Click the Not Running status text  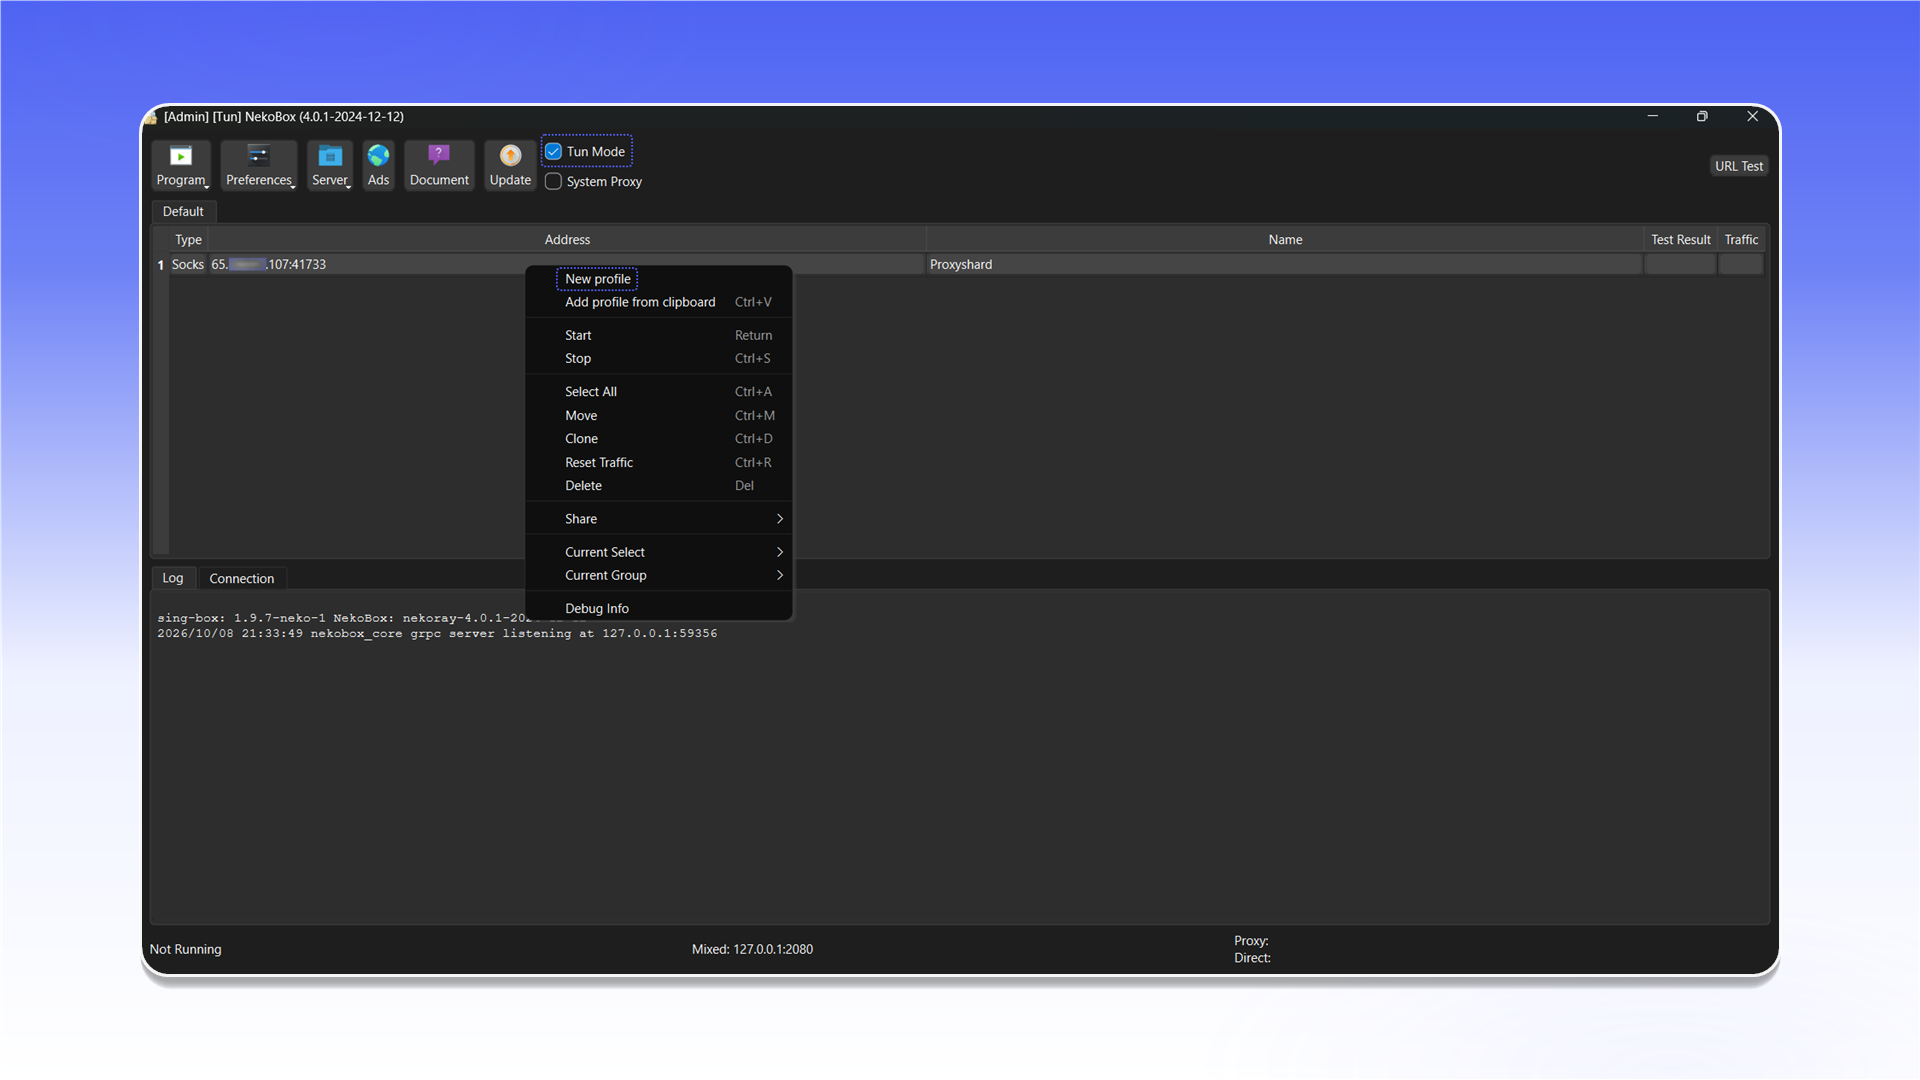click(186, 949)
